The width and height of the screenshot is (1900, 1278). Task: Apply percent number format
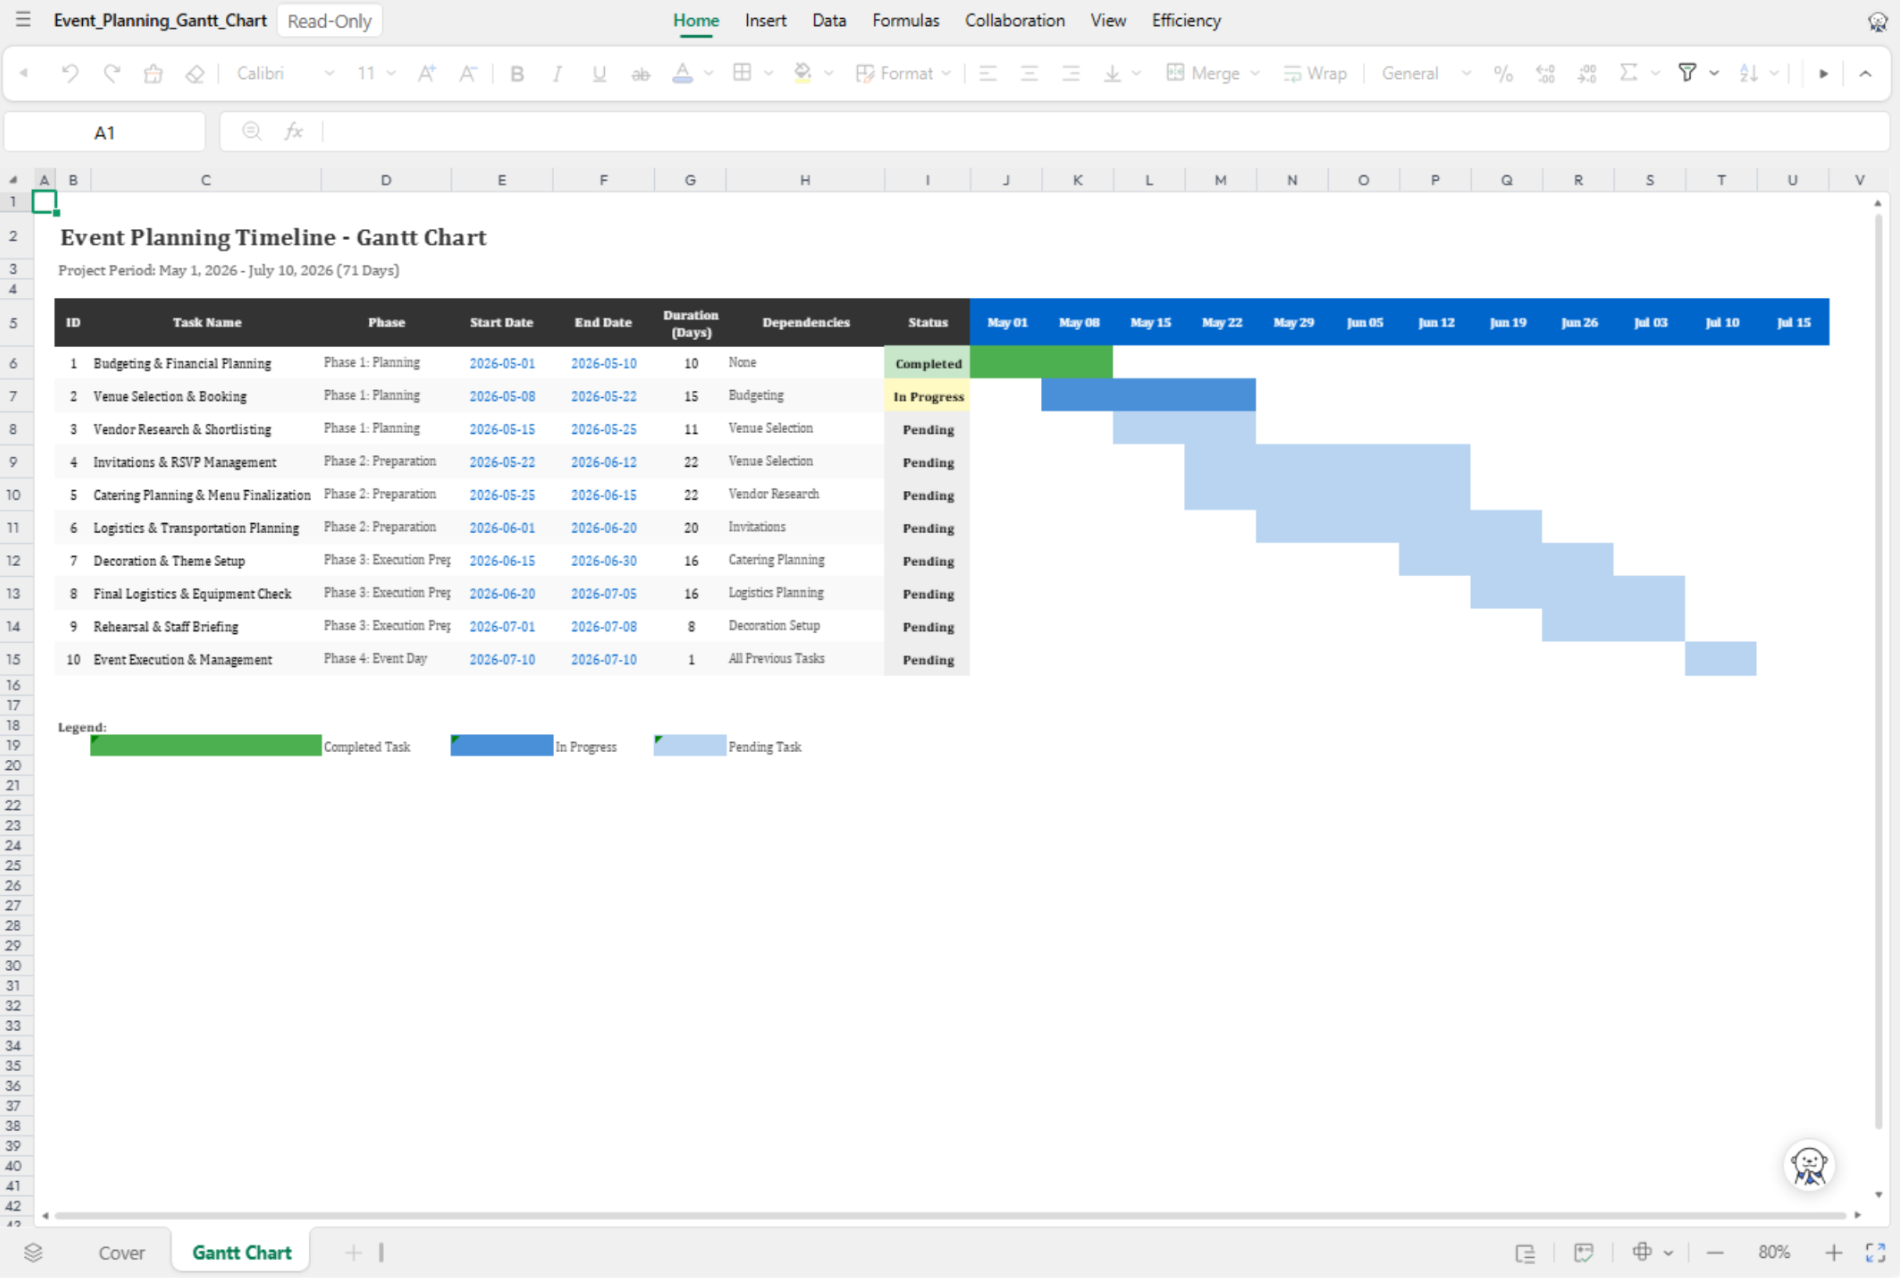(x=1503, y=73)
